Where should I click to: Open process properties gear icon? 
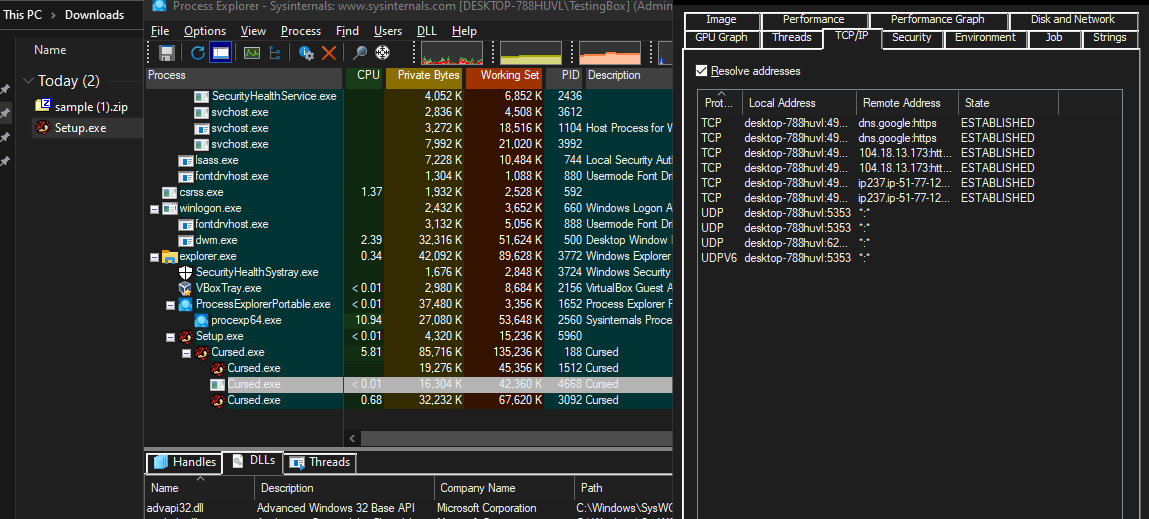coord(306,53)
